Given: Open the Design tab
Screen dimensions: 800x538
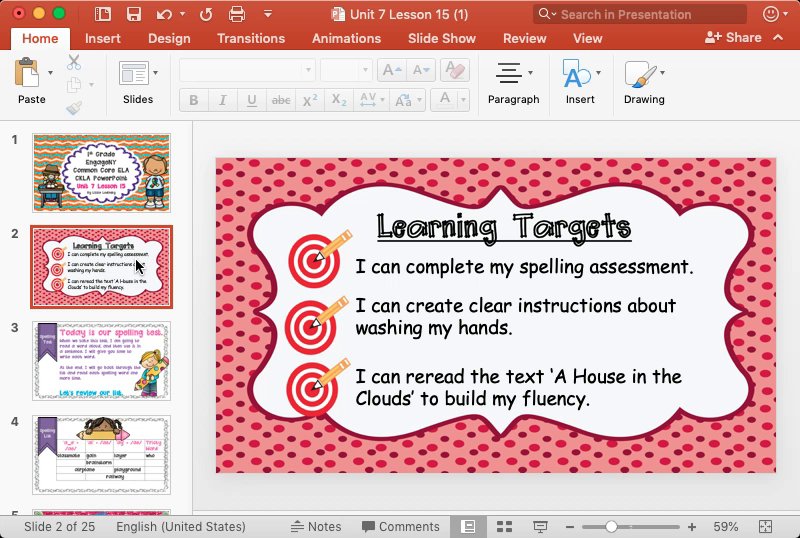Looking at the screenshot, I should (x=169, y=38).
